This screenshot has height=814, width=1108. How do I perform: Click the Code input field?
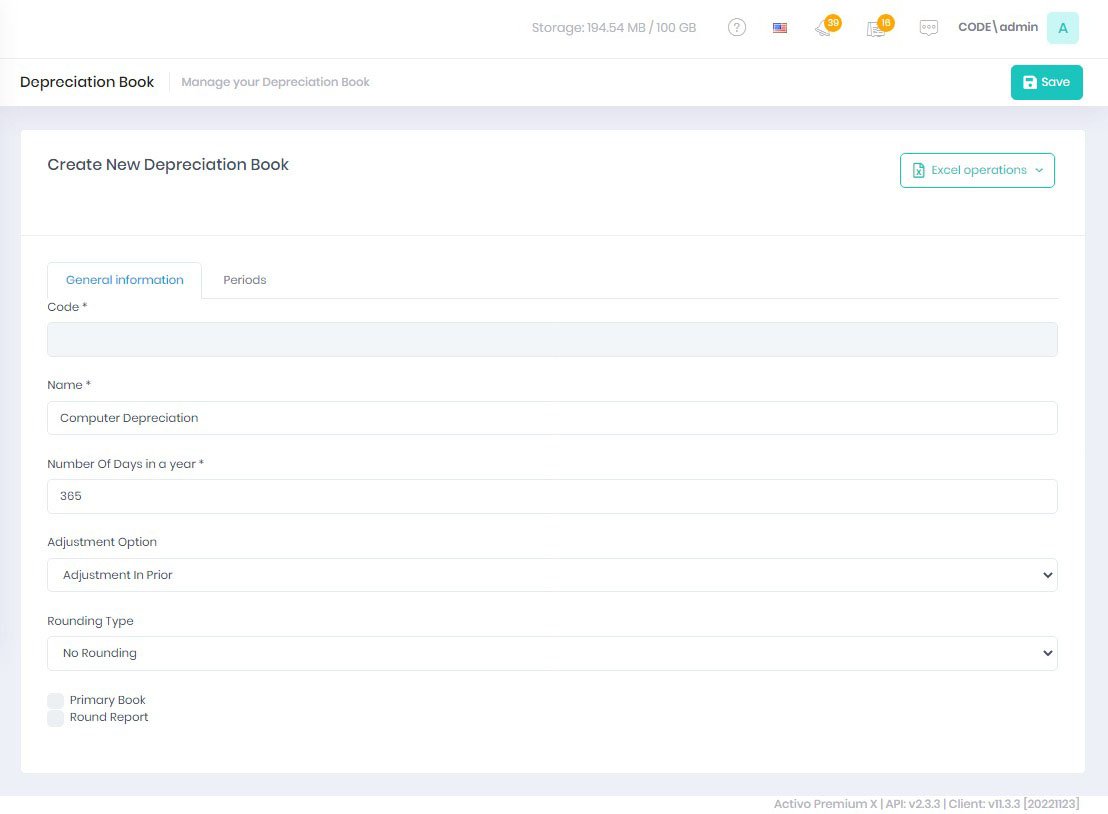pos(552,340)
